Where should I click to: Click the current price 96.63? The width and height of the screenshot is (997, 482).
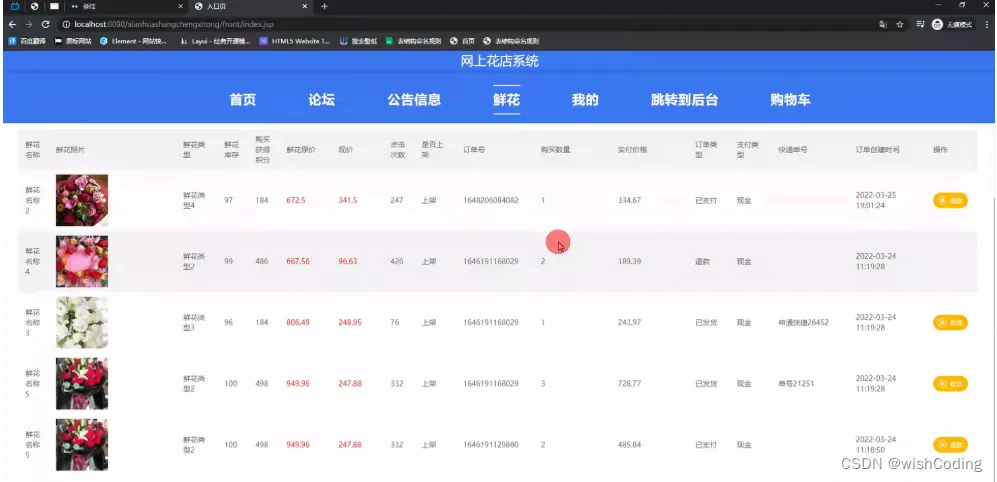[x=348, y=261]
